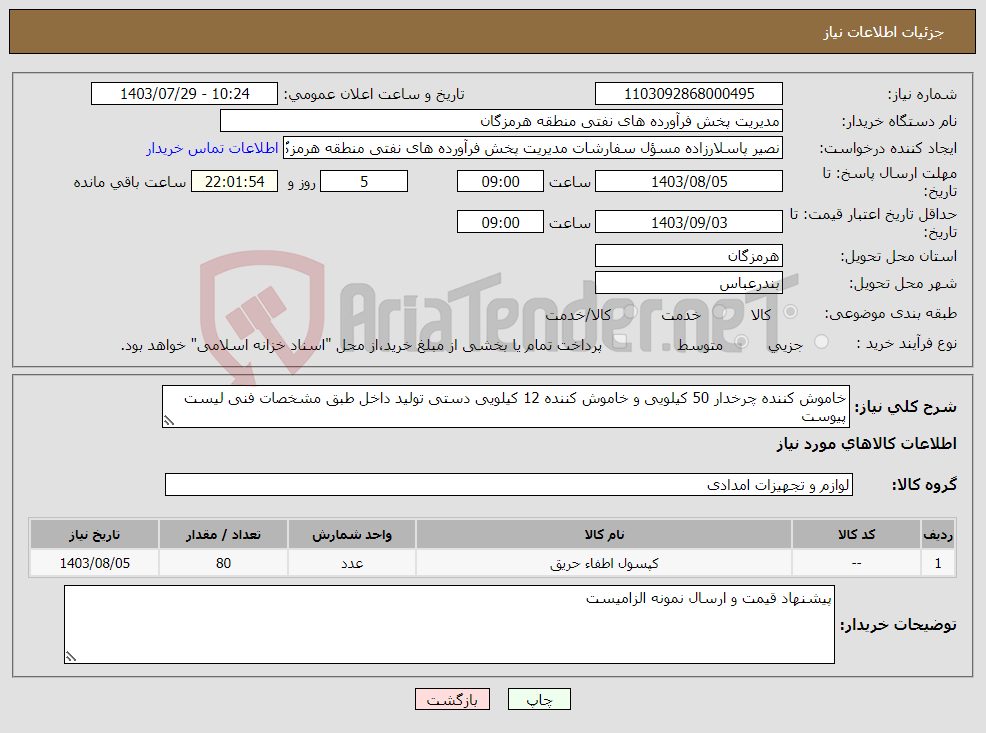This screenshot has width=986, height=733.
Task: Click the بازگشت (back) button
Action: click(x=452, y=699)
